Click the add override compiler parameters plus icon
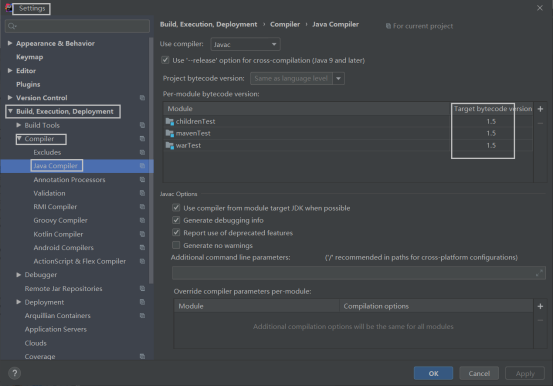 [540, 306]
